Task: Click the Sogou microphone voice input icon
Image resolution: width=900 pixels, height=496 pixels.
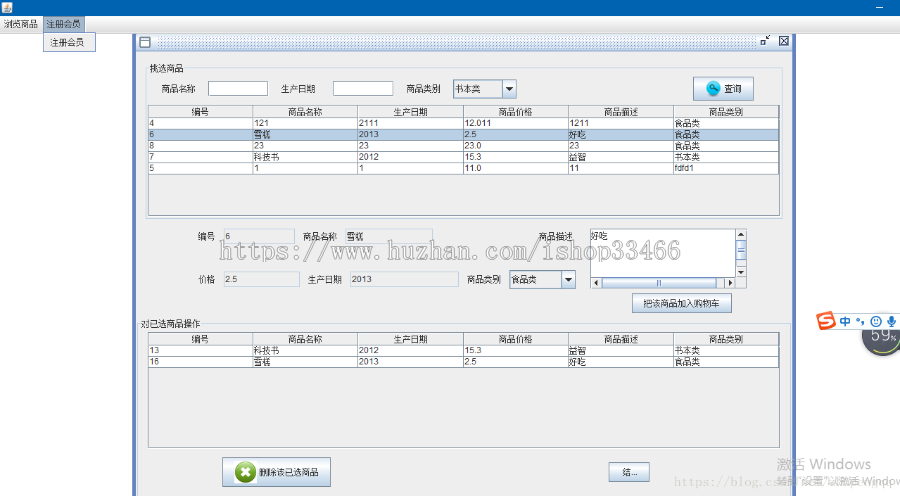Action: 891,321
